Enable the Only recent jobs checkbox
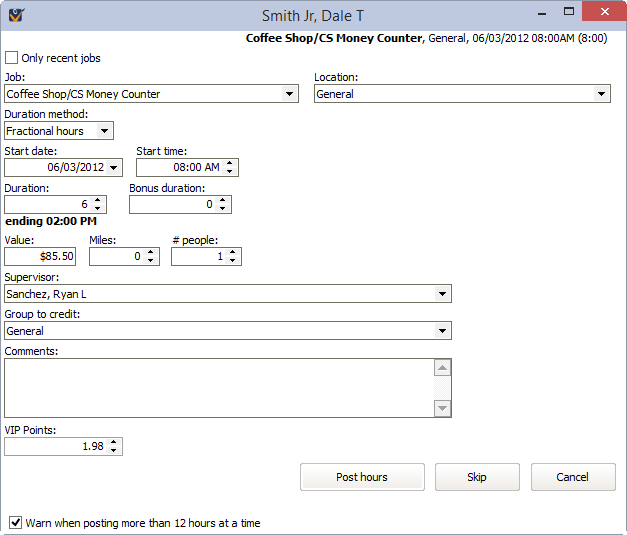627x535 pixels. point(11,58)
